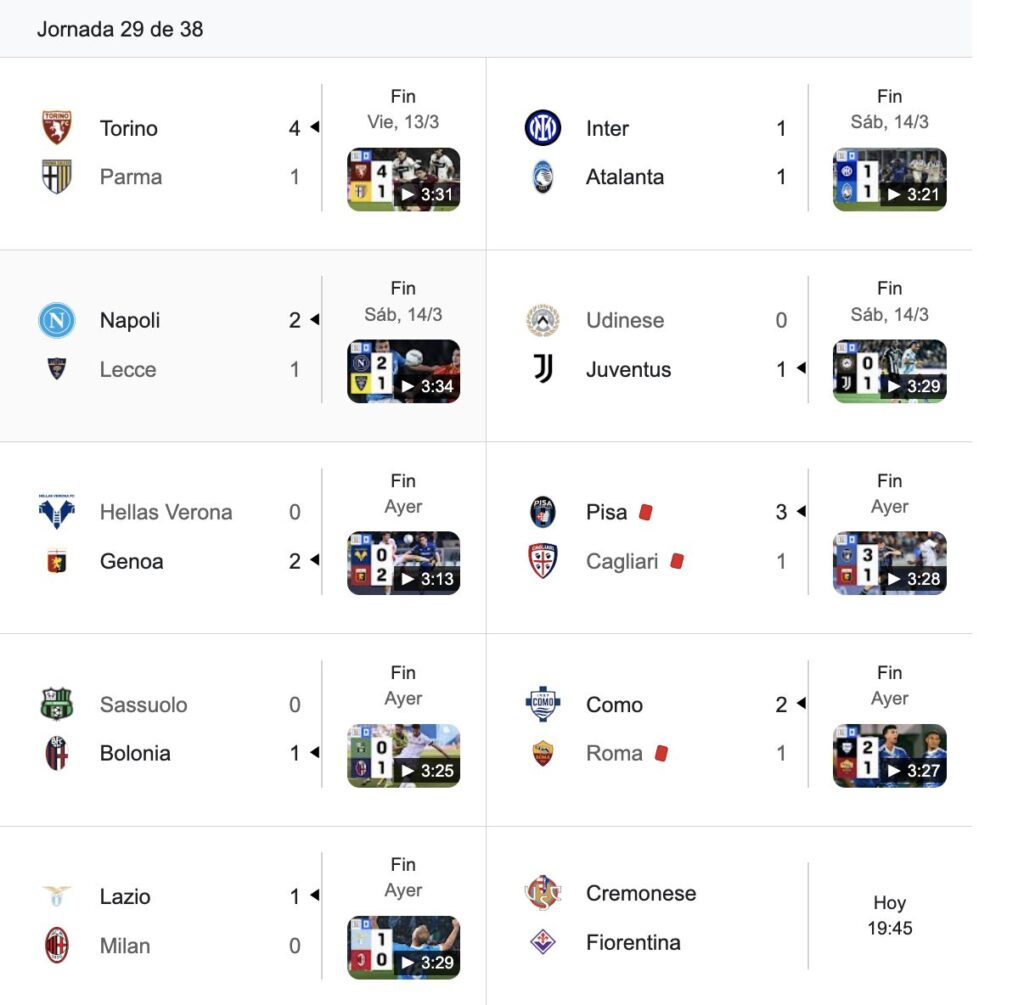Play the Inter vs Atalanta highlights
Image resolution: width=1024 pixels, height=1005 pixels.
(889, 180)
